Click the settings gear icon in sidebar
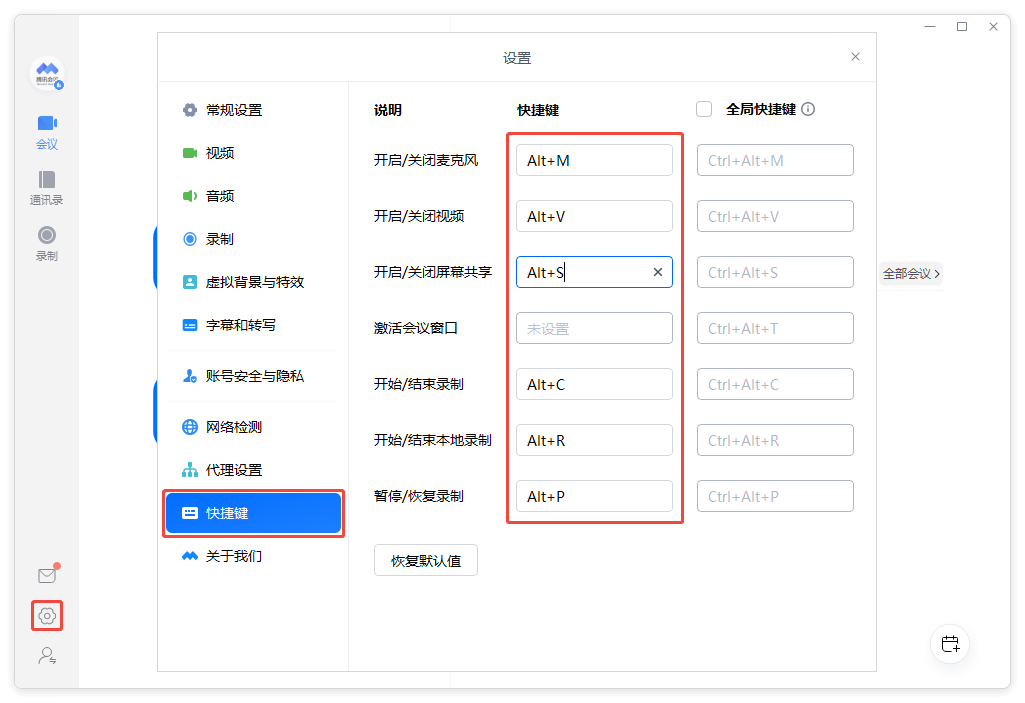 click(47, 615)
